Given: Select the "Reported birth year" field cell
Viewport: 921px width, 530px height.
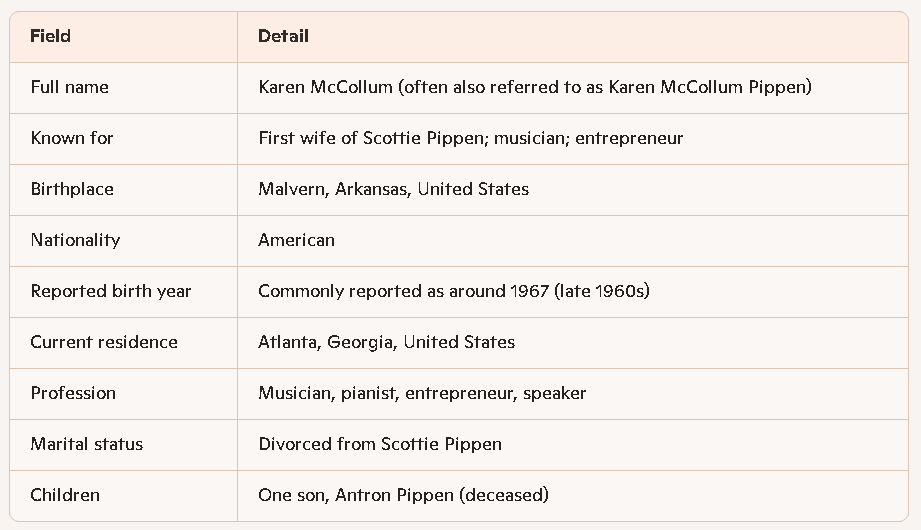Looking at the screenshot, I should [x=110, y=291].
